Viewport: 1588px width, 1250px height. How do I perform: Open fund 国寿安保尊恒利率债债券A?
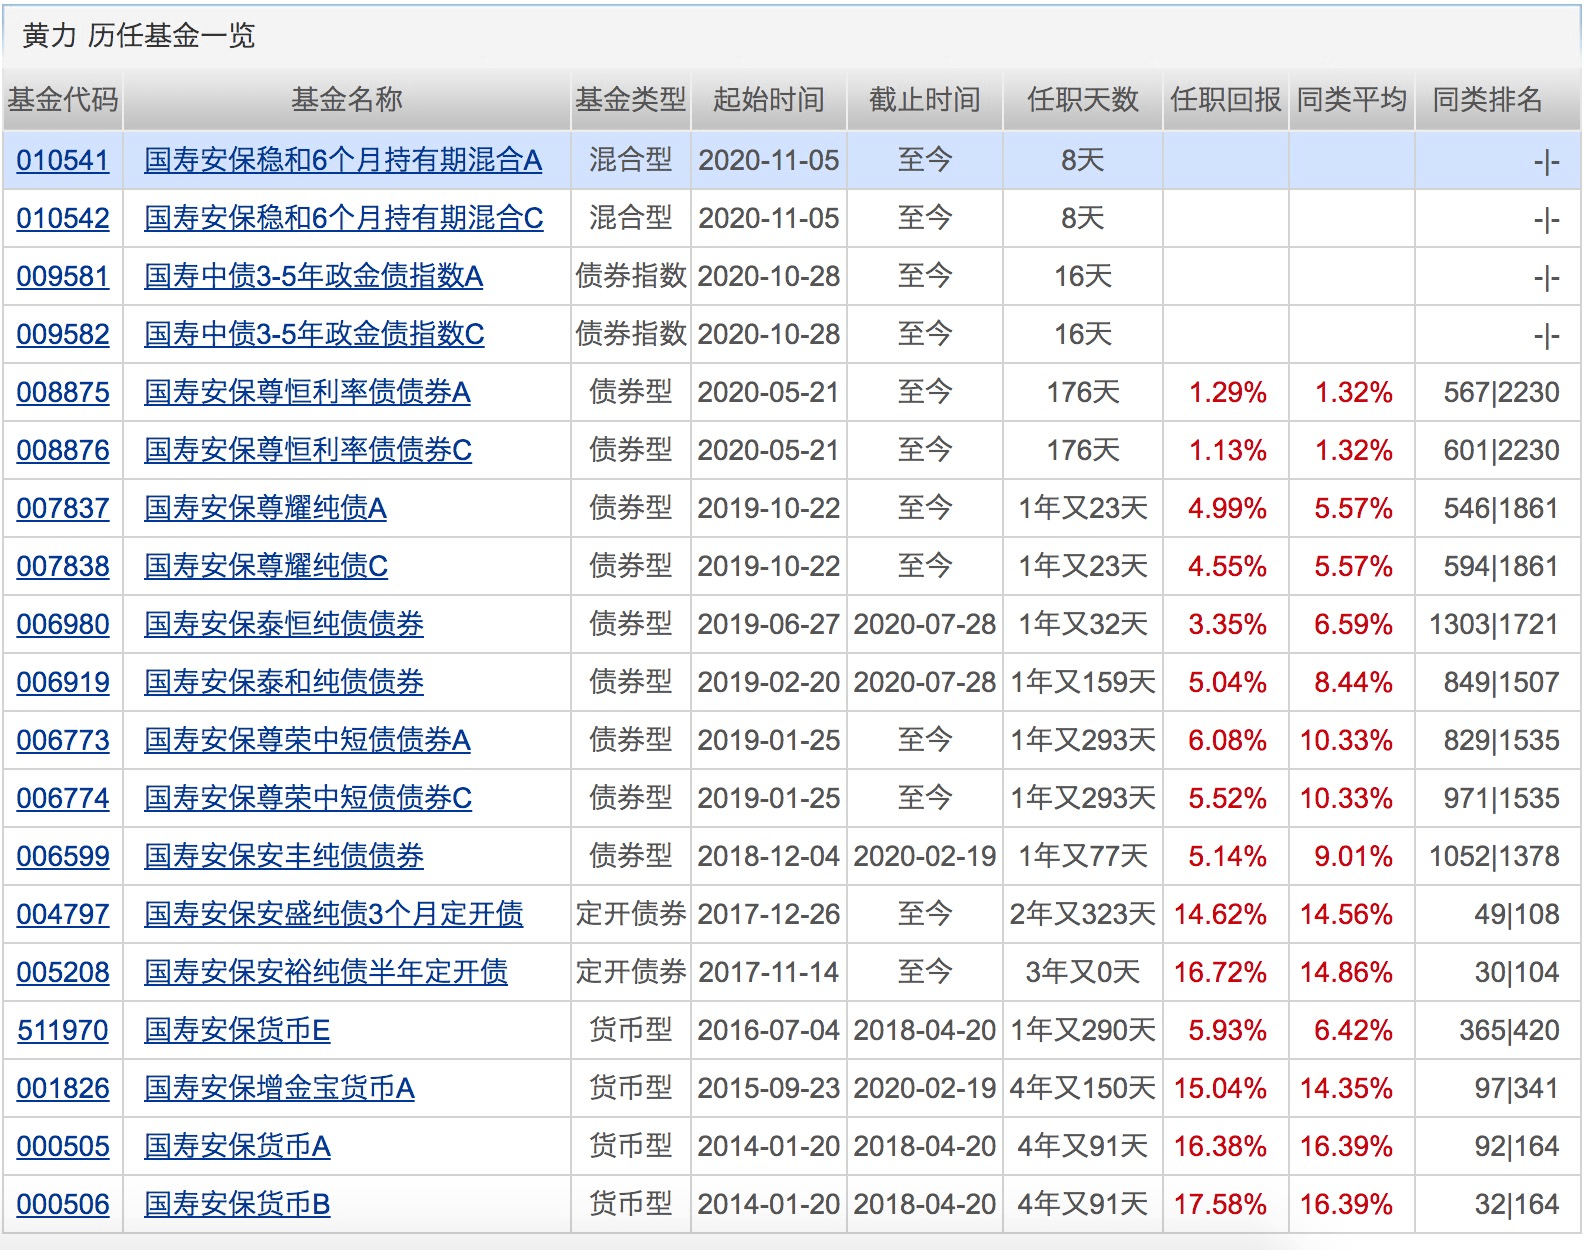307,392
